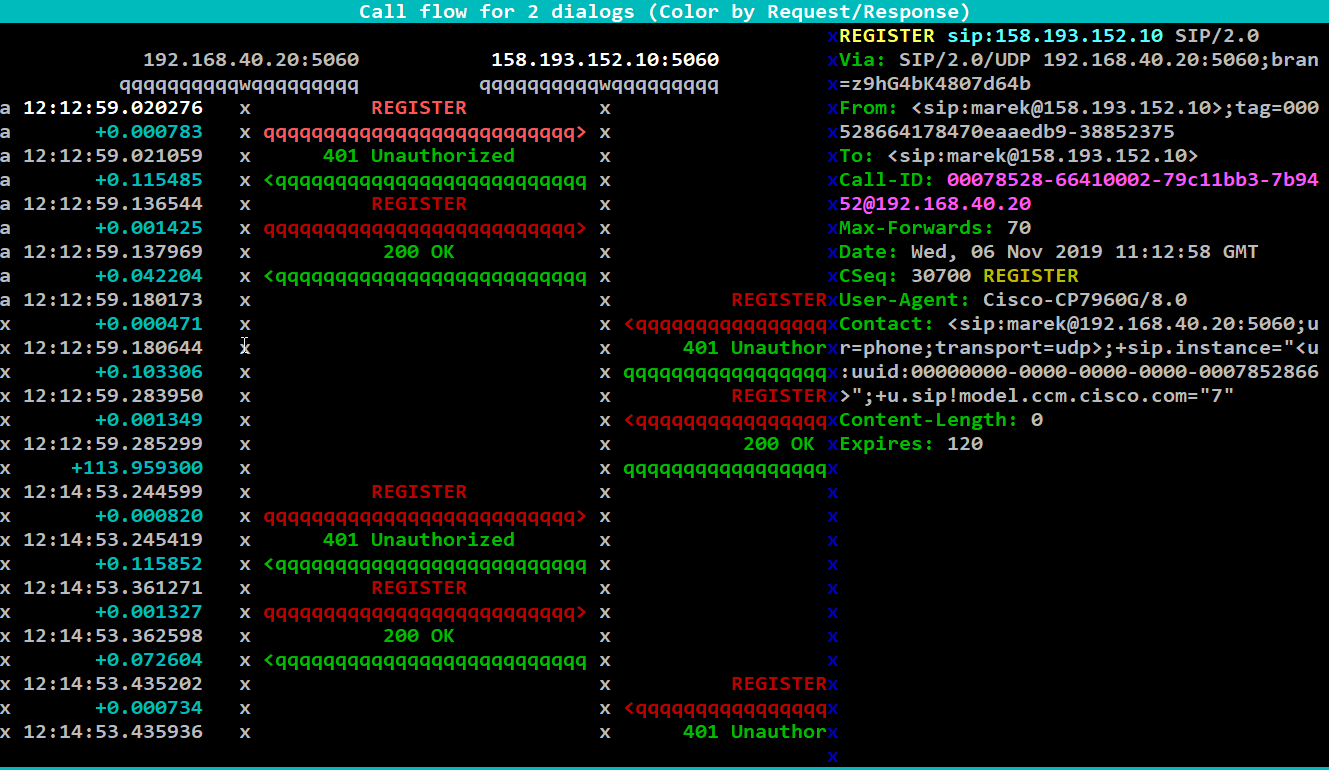Select the first REGISTER message arrow
Viewport: 1329px width, 770px height.
pos(419,107)
